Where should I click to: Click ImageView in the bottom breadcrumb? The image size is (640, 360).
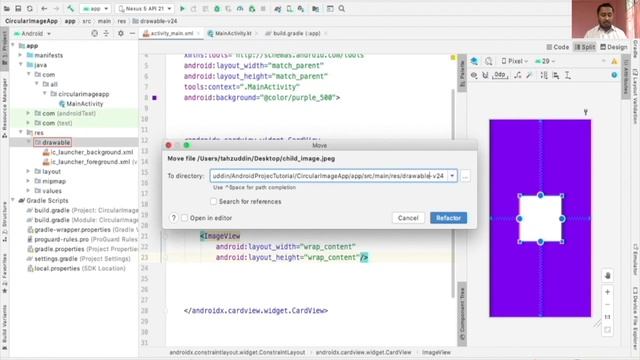click(436, 352)
